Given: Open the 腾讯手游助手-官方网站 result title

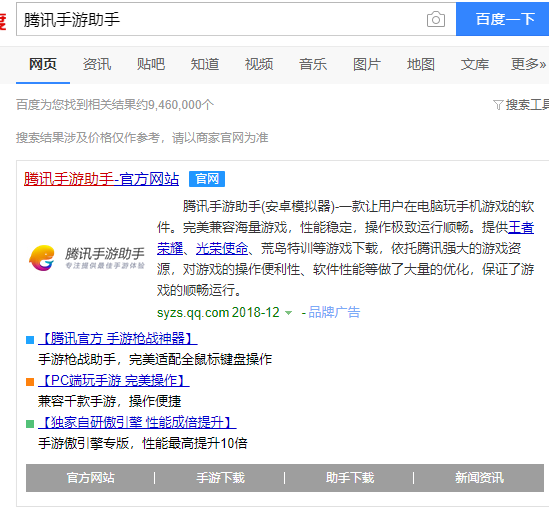Looking at the screenshot, I should [102, 179].
